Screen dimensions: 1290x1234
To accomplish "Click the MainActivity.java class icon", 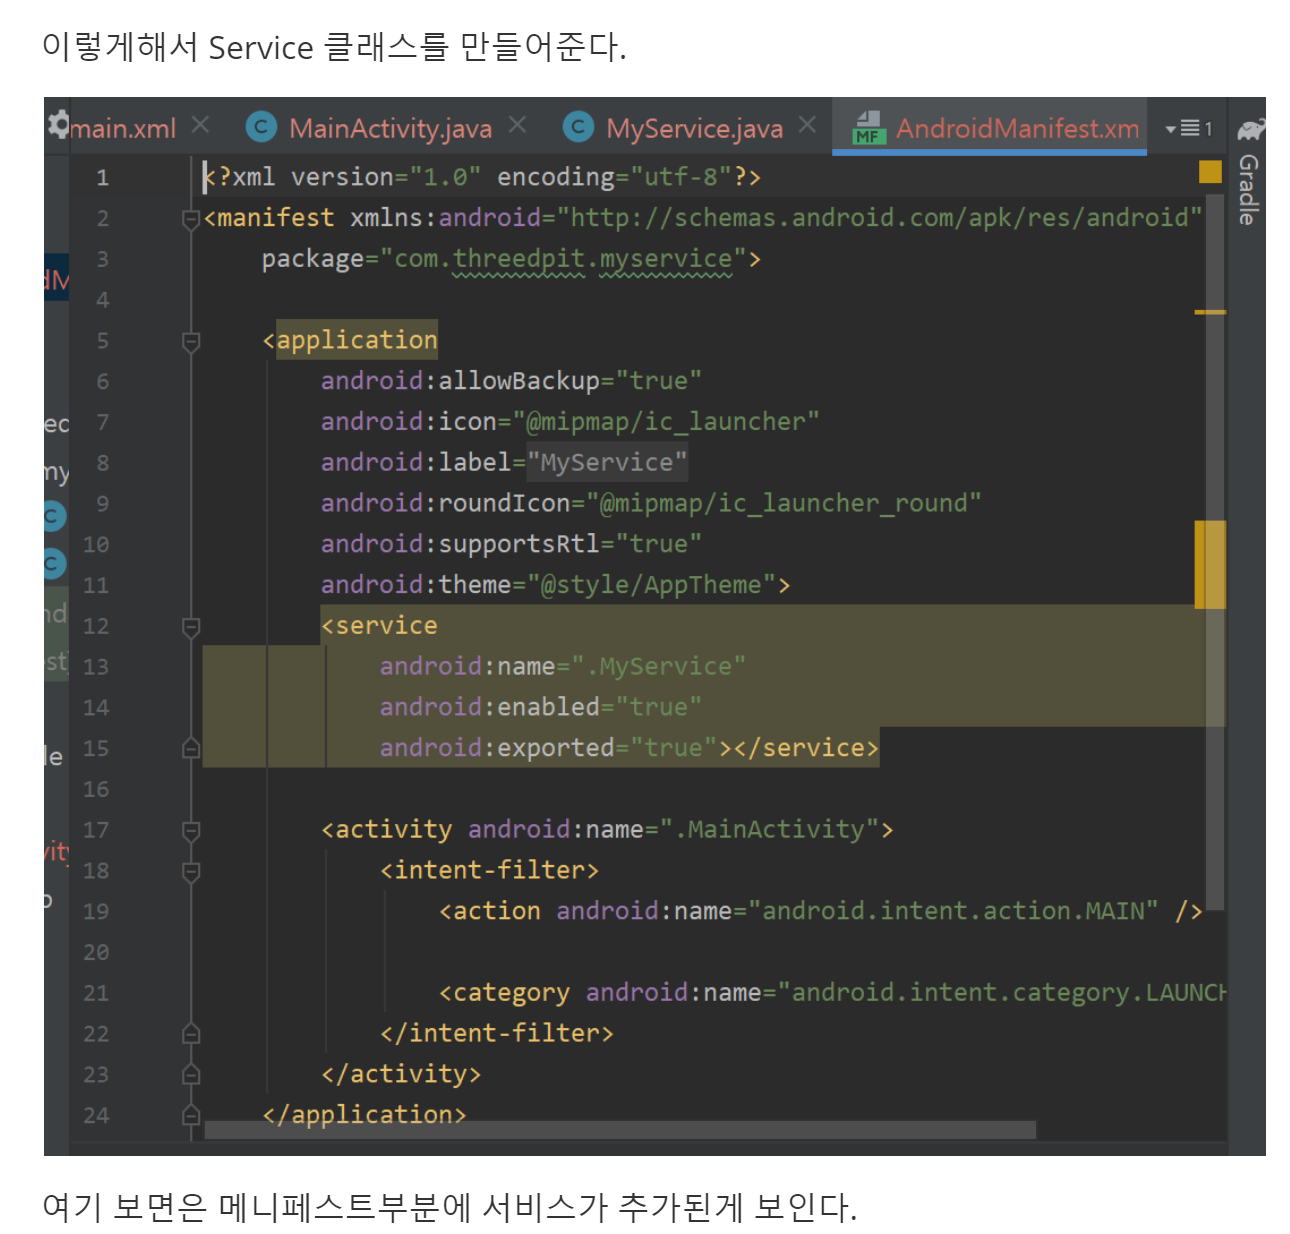I will 261,127.
